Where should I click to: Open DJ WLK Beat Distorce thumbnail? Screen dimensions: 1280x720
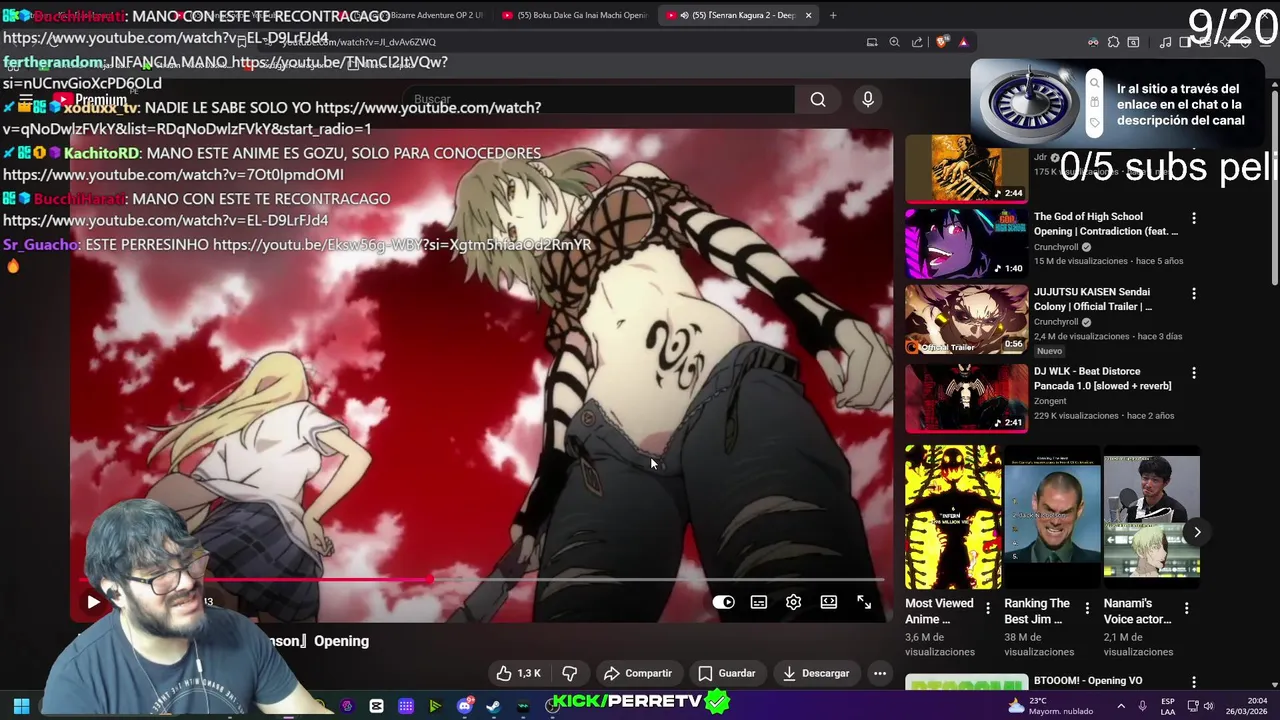[x=966, y=397]
